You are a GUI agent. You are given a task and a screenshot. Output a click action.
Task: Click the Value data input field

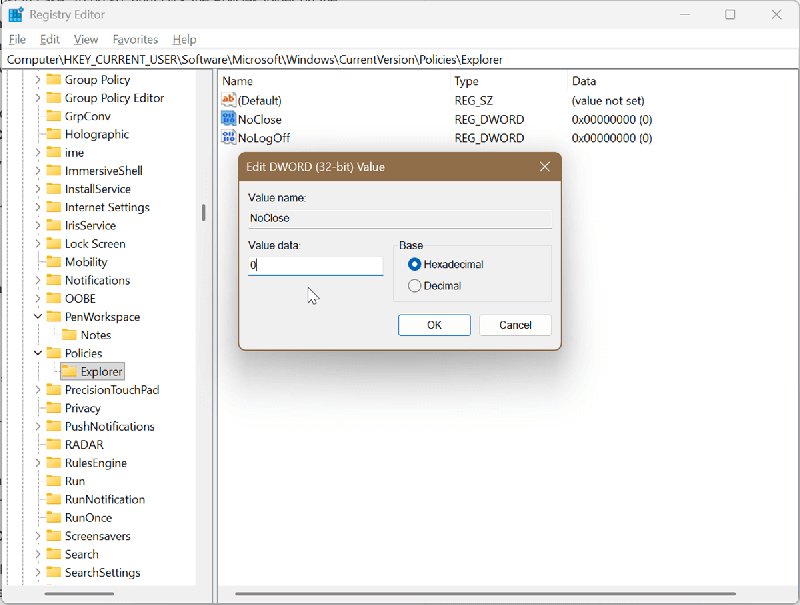click(x=315, y=265)
